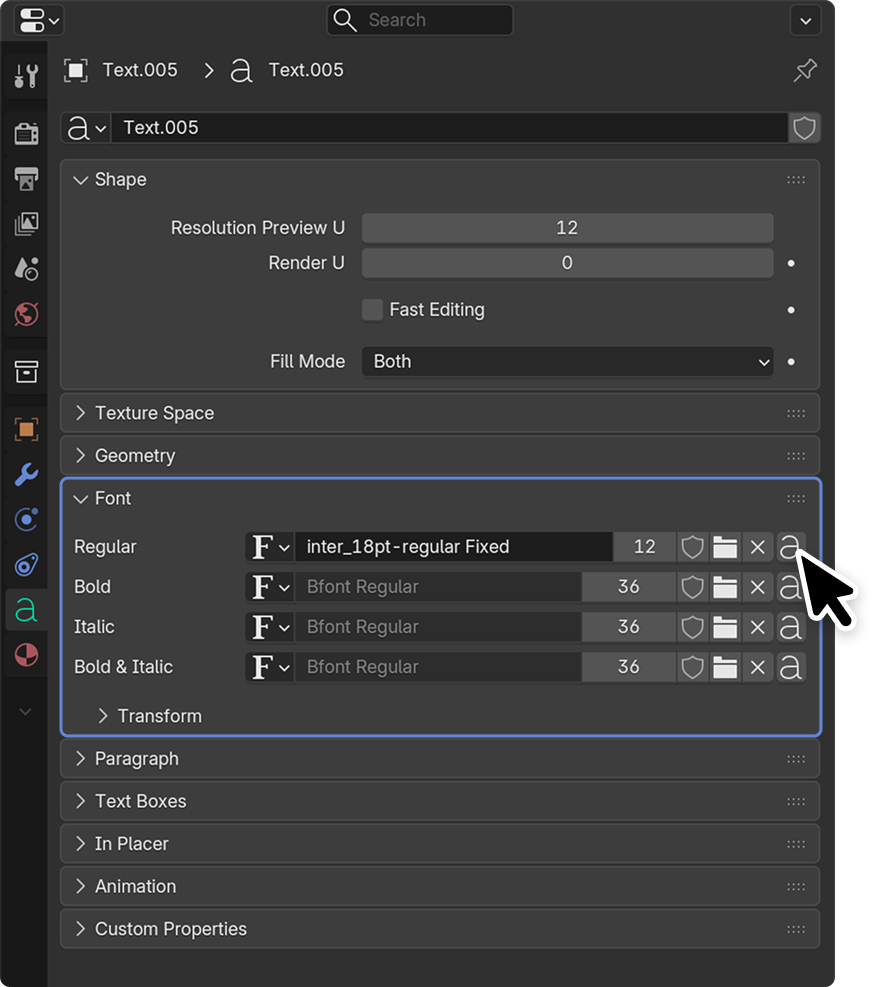
Task: Open the Render properties tab
Action: pyautogui.click(x=26, y=133)
